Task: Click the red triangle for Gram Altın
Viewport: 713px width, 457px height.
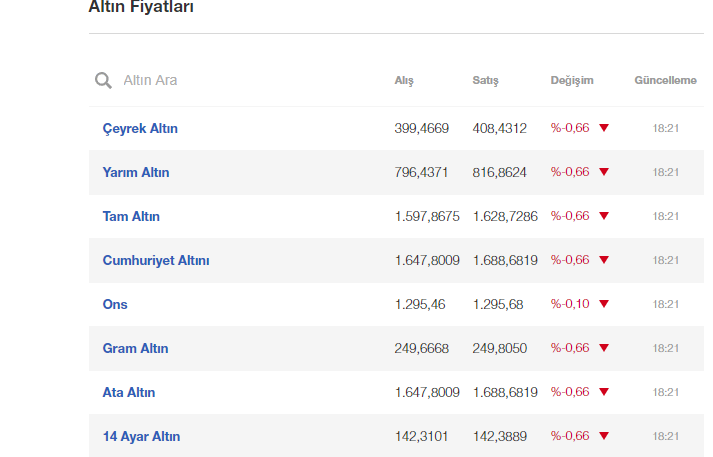Action: click(604, 348)
